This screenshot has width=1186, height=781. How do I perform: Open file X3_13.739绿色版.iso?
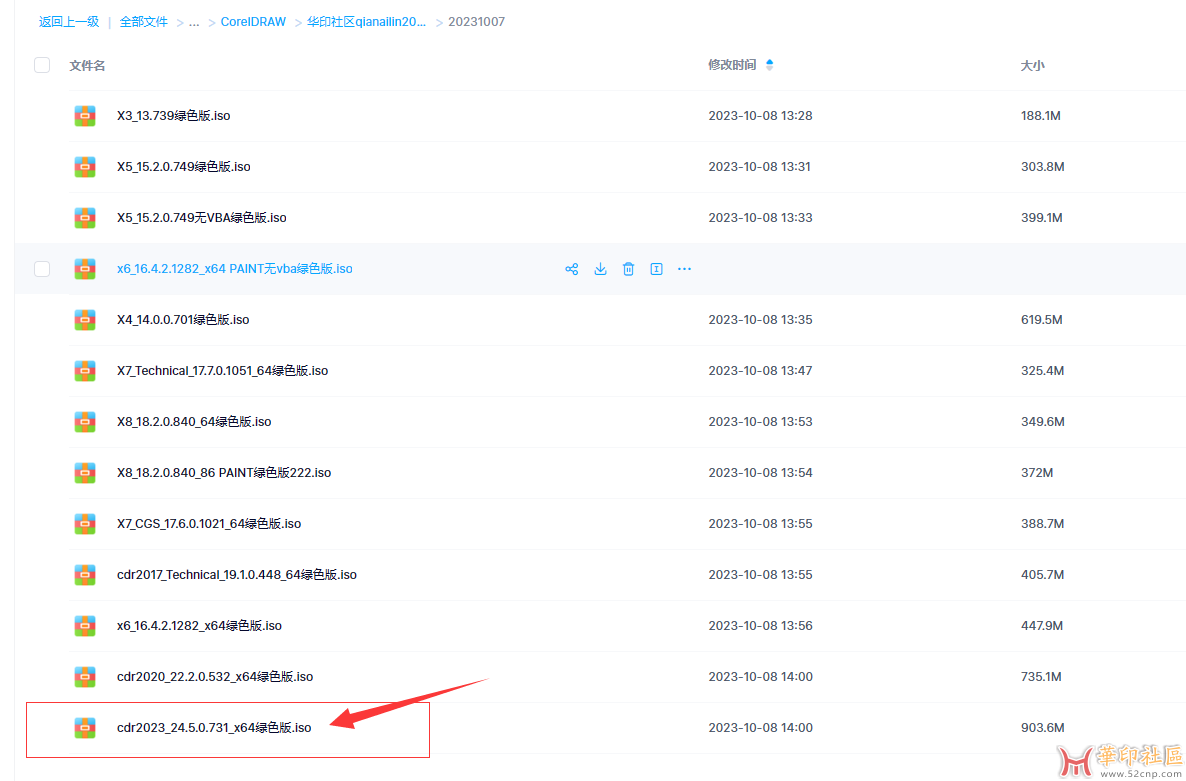(x=173, y=116)
